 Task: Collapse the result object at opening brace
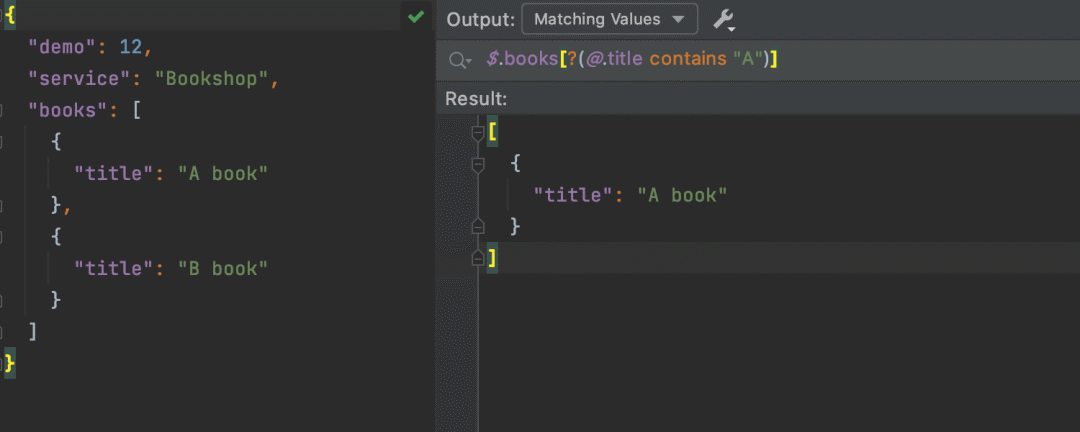[x=478, y=164]
